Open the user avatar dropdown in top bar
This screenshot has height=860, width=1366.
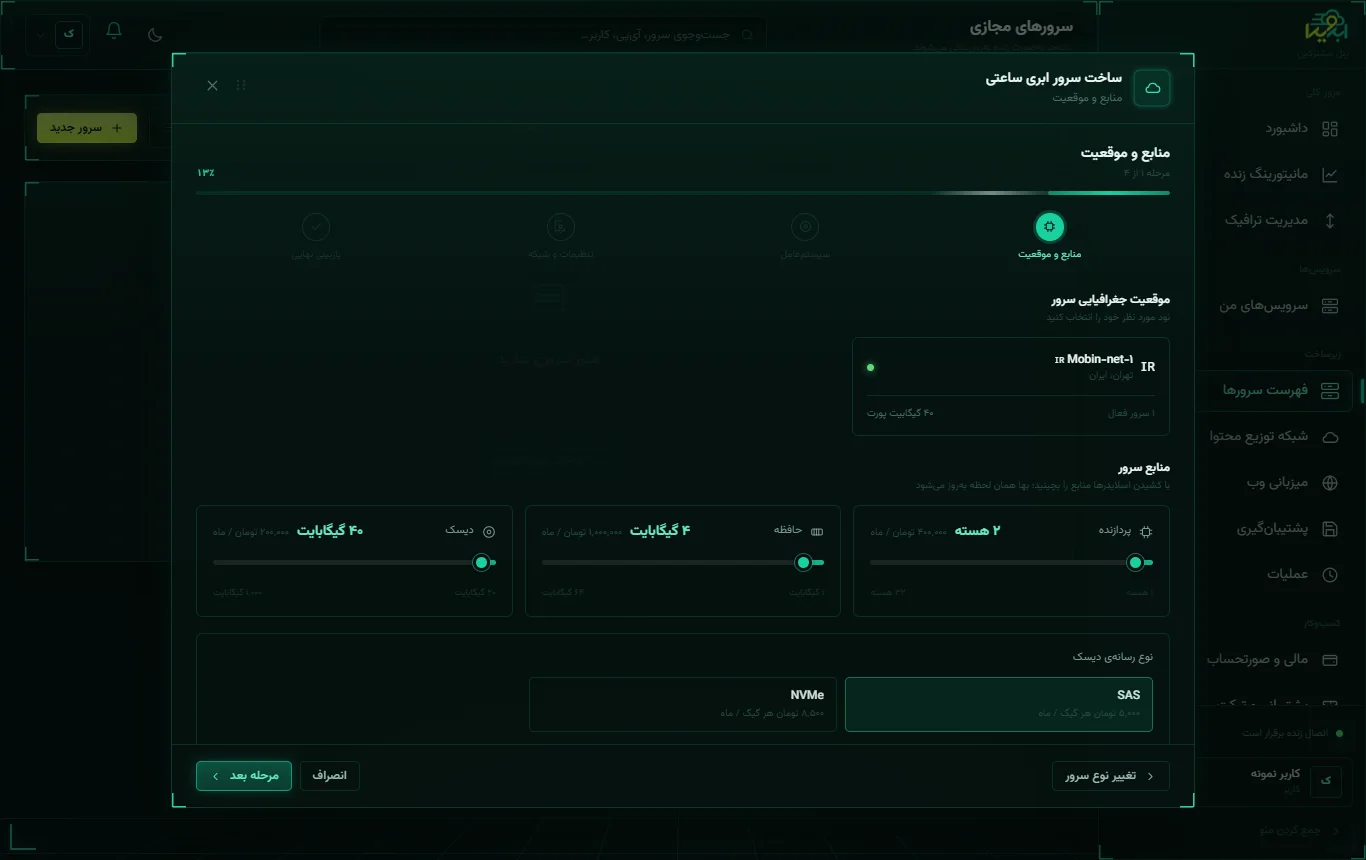(60, 33)
